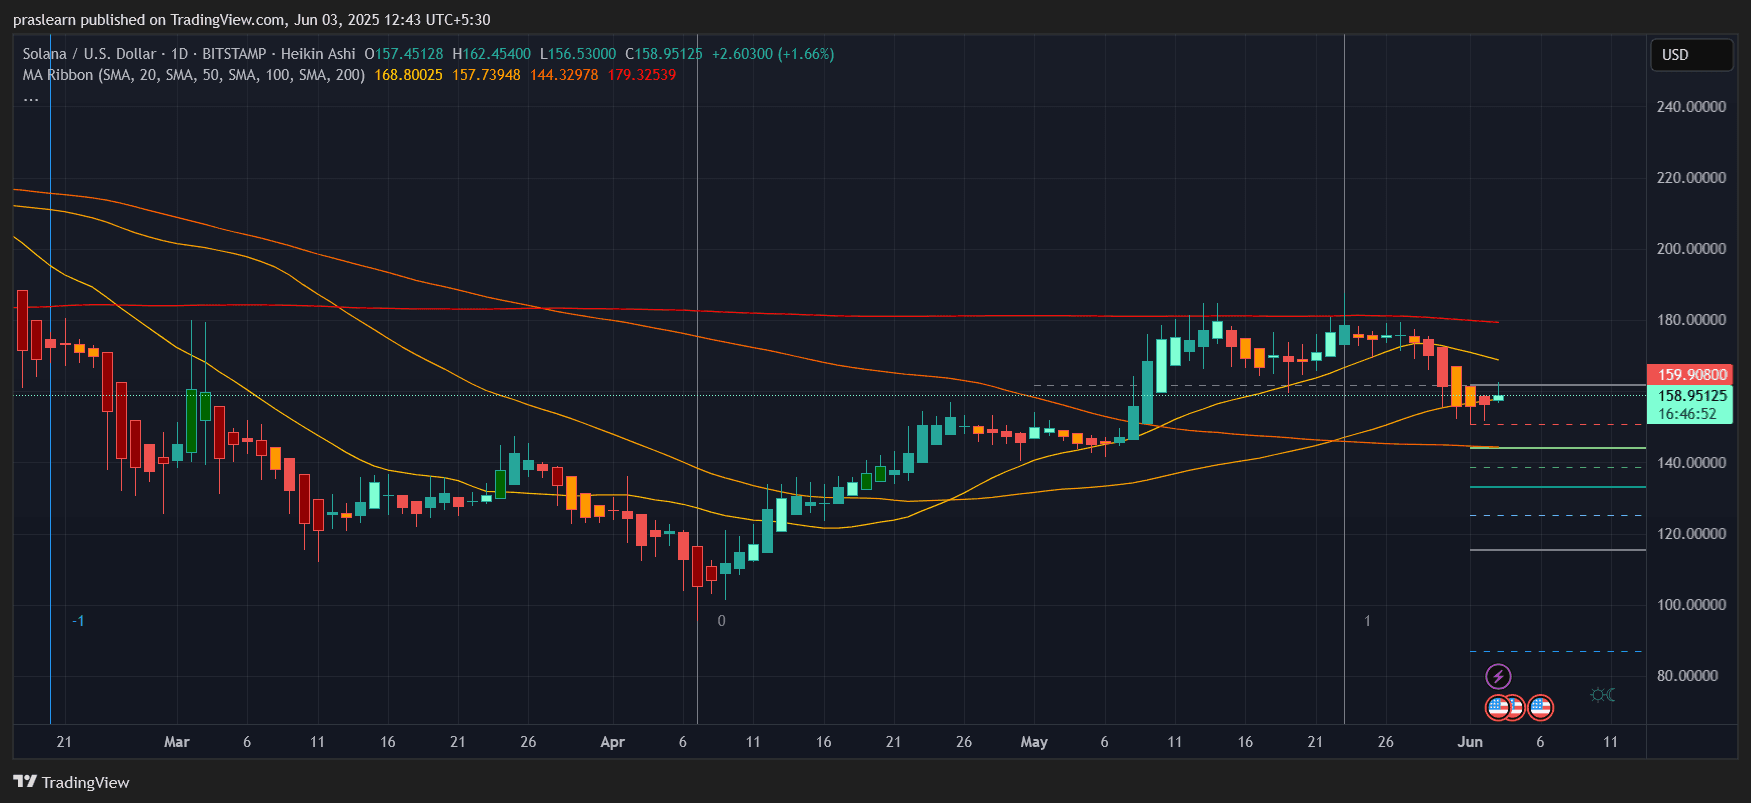The width and height of the screenshot is (1751, 803).
Task: Click the rightmost US flag economic event icon
Action: pos(1541,708)
